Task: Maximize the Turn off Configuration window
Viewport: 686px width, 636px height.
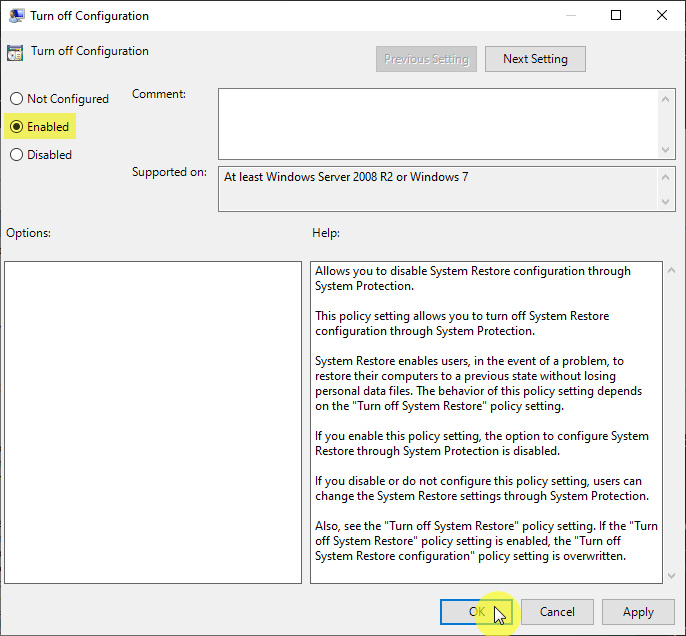Action: 616,16
